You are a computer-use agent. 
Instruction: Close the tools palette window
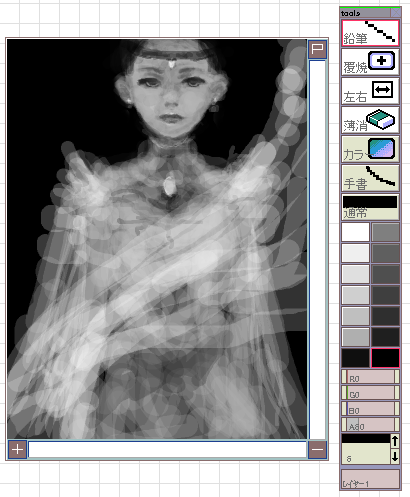tap(395, 13)
